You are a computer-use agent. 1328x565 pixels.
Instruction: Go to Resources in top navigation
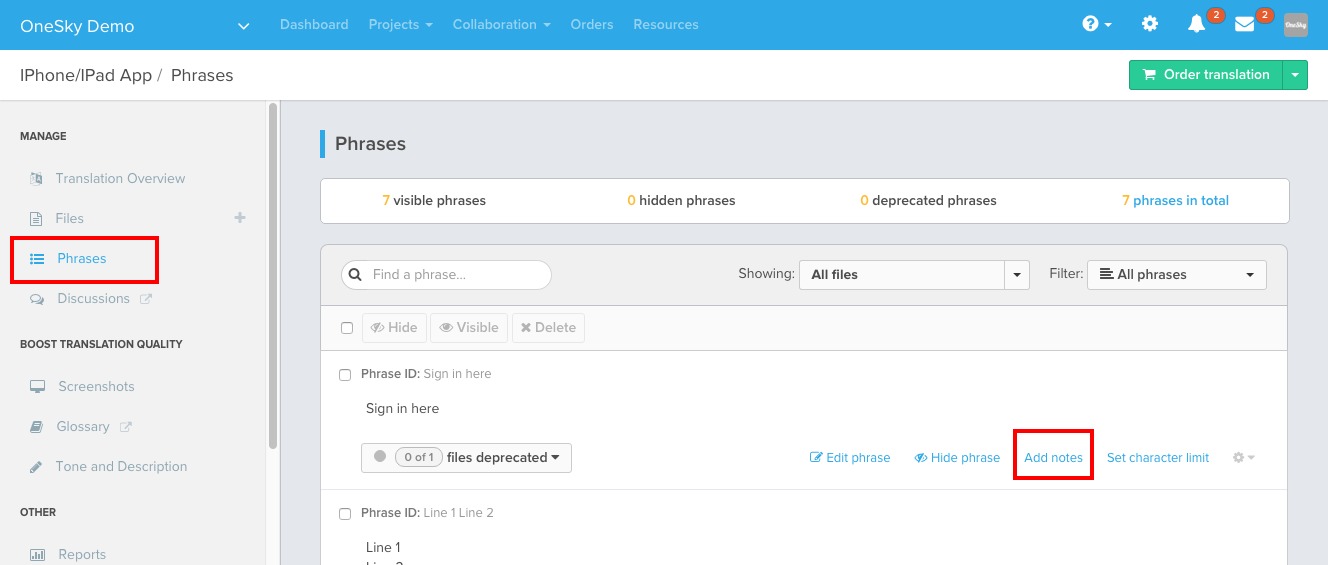(x=666, y=24)
